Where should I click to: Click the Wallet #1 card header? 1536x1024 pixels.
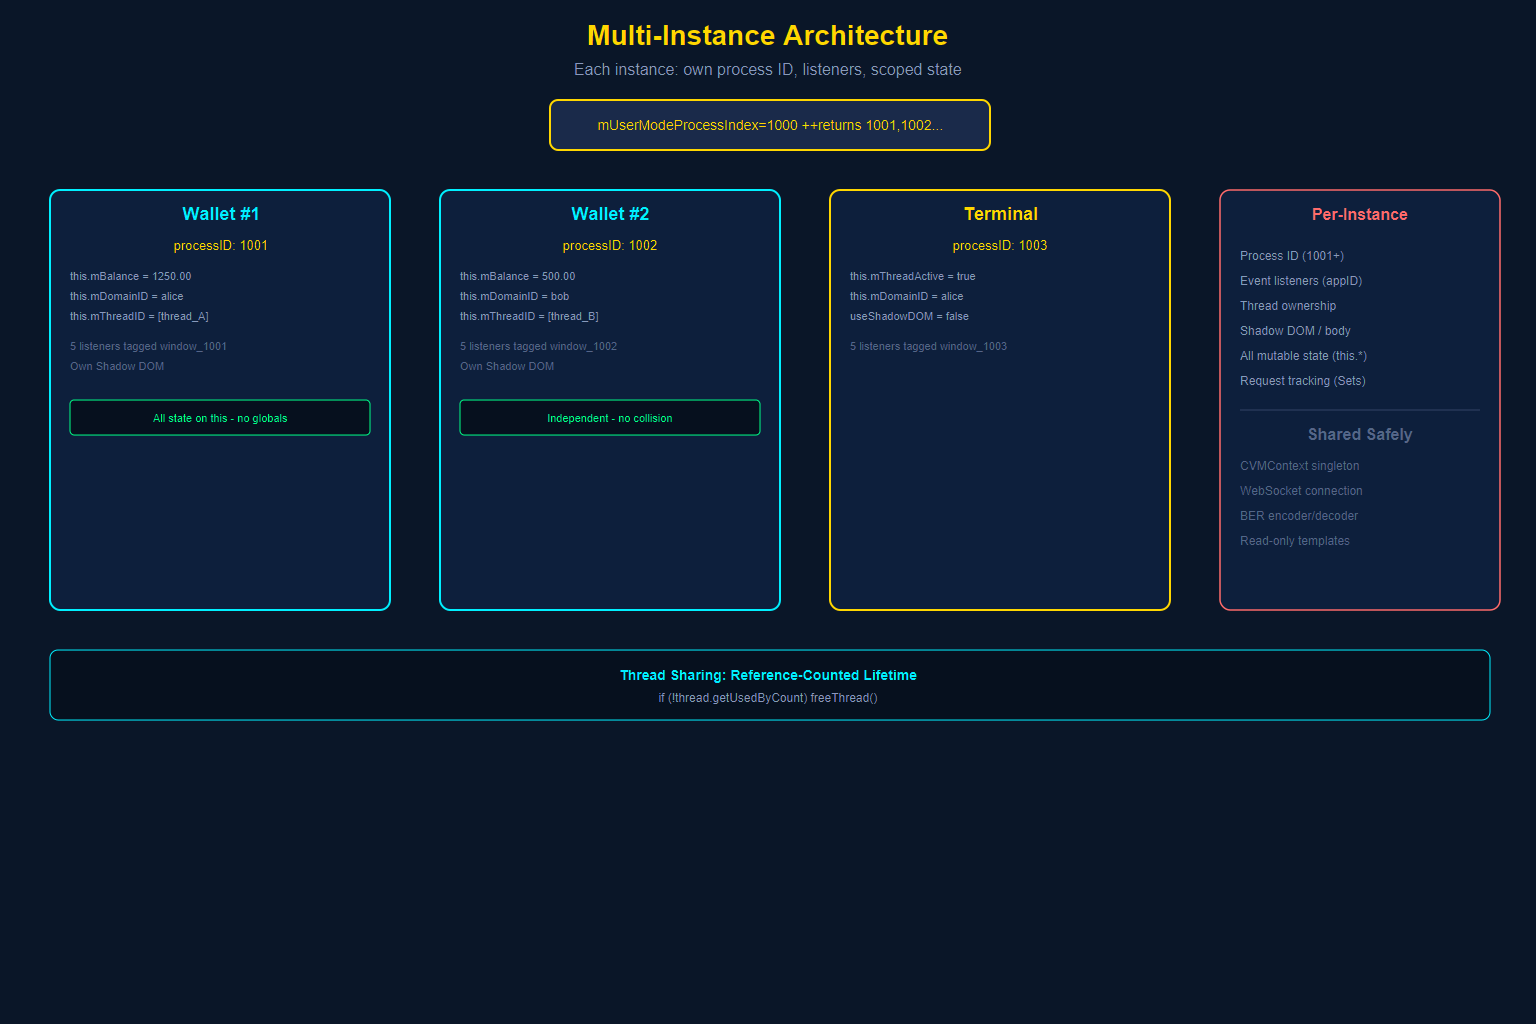tap(220, 213)
